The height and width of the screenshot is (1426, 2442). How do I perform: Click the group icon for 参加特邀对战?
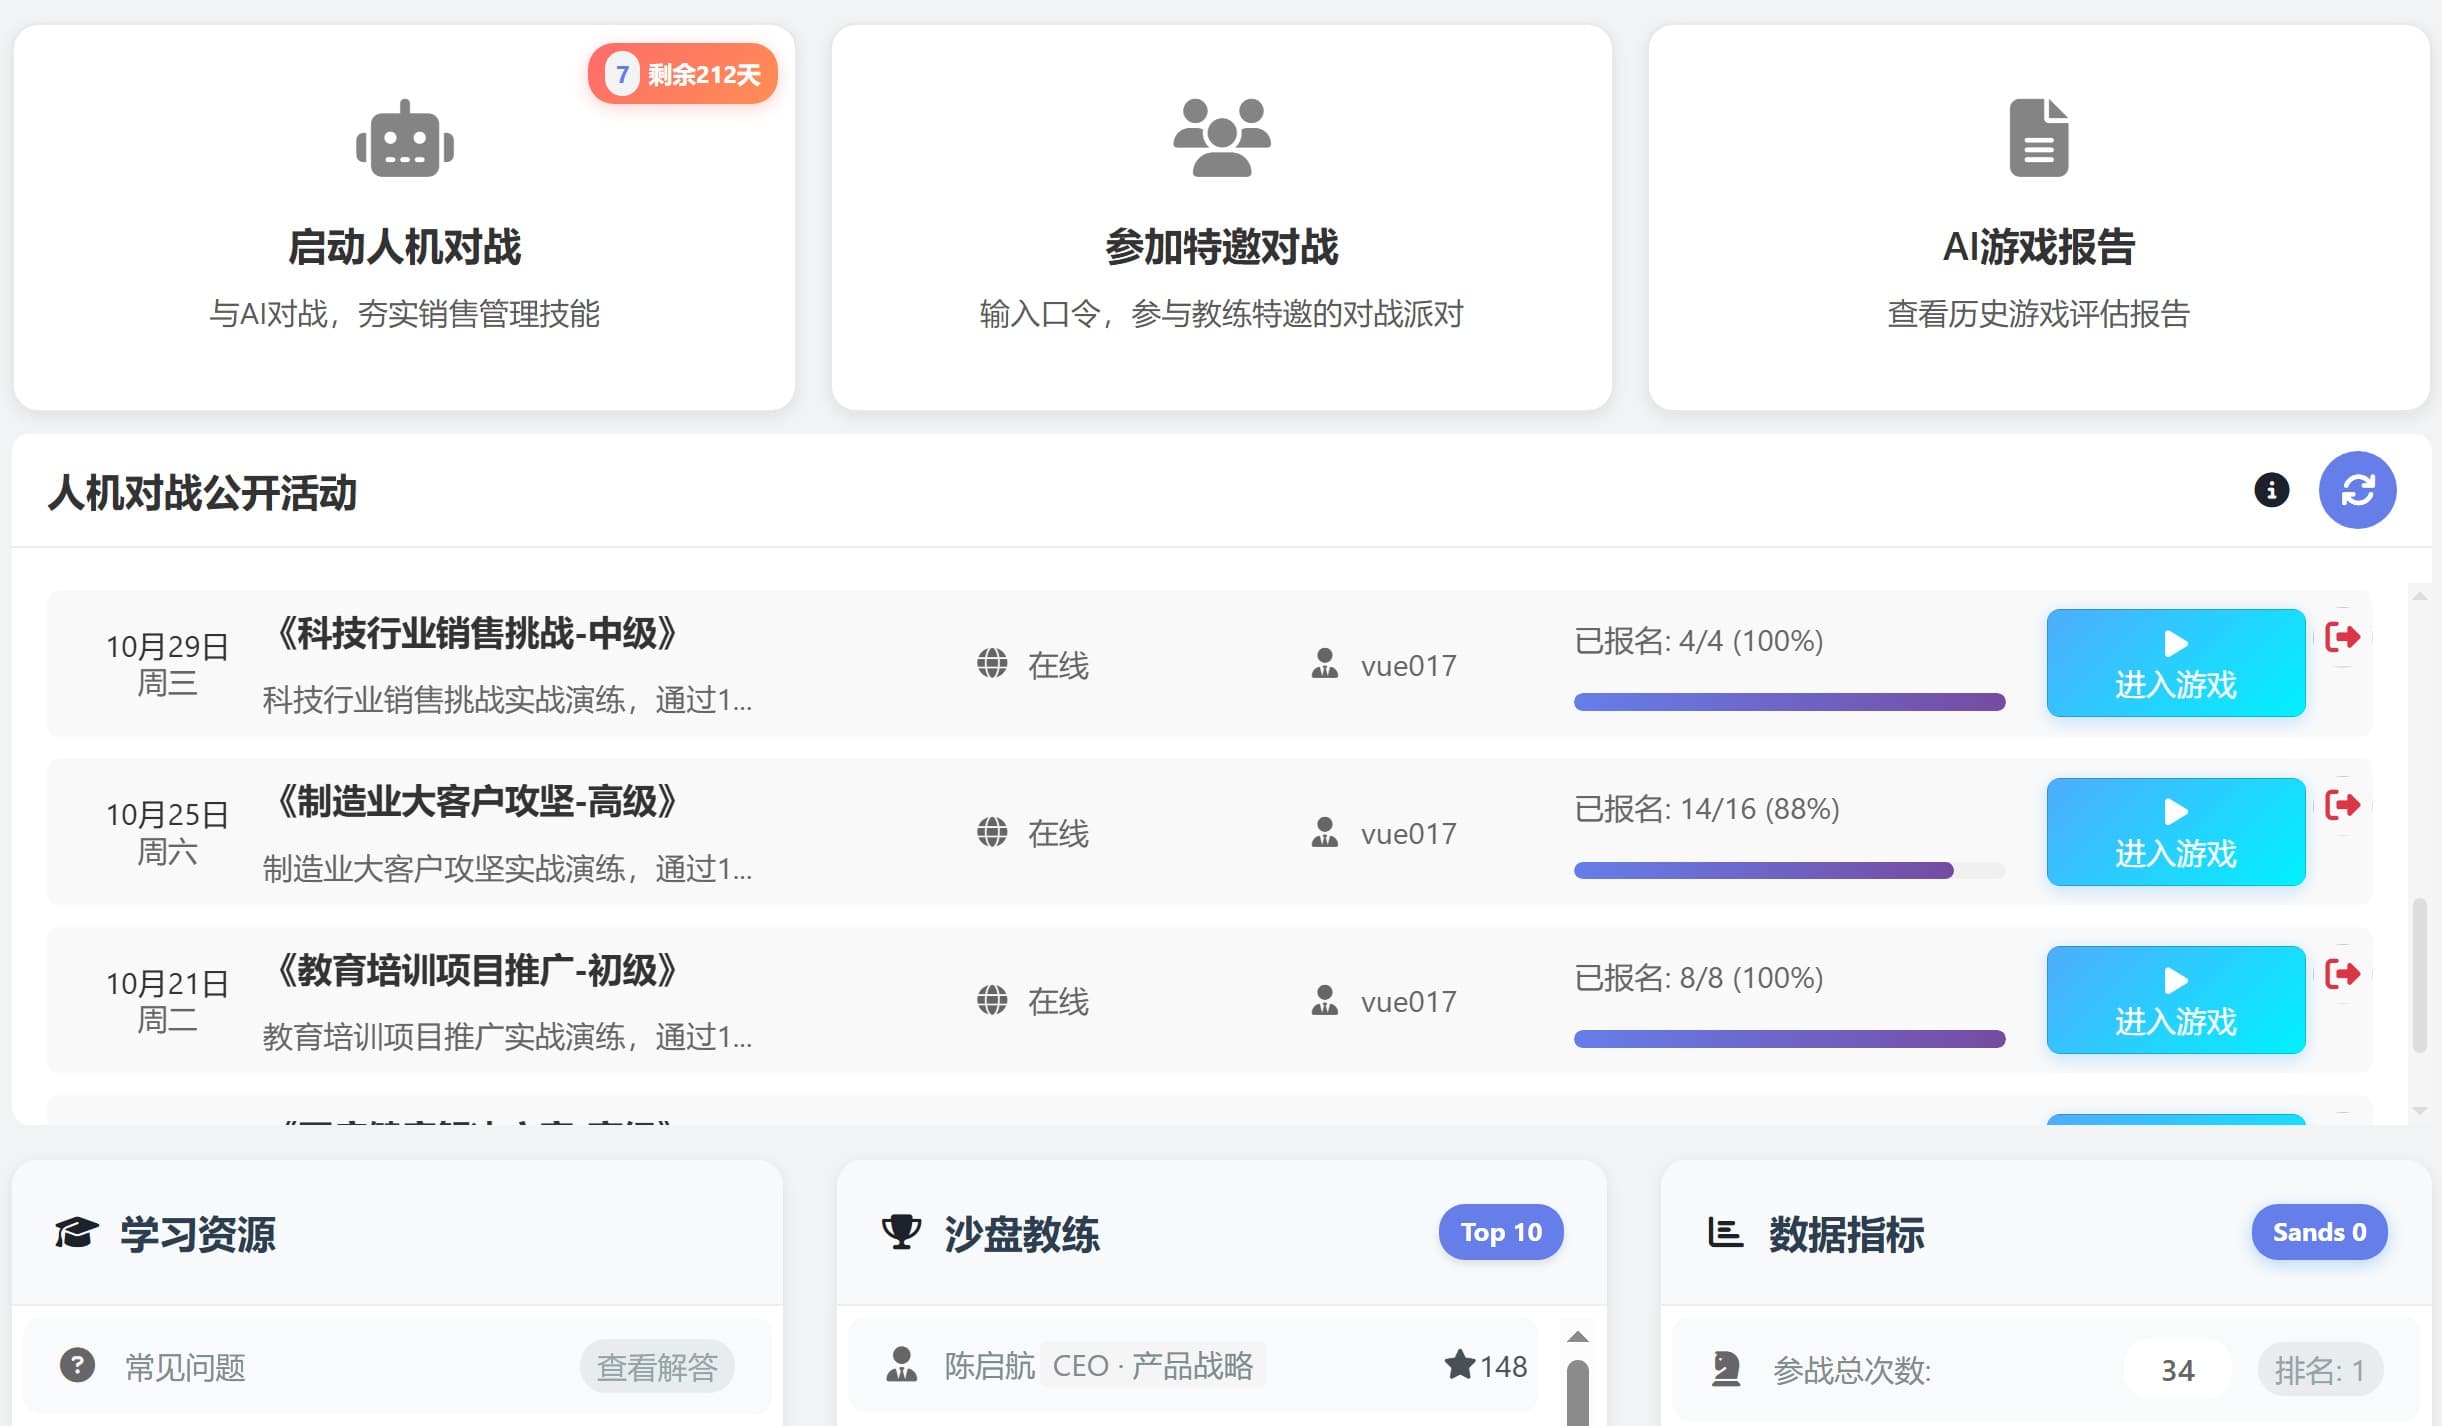tap(1221, 138)
